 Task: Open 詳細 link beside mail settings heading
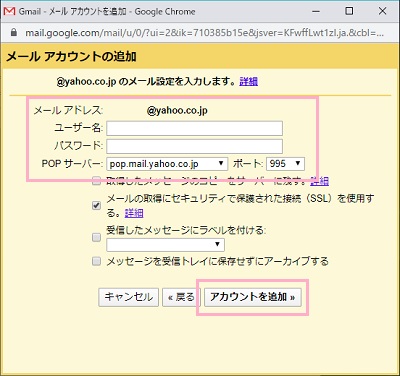tap(248, 81)
